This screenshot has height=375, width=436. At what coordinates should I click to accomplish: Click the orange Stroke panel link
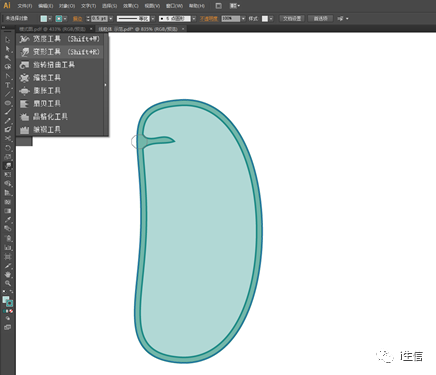click(77, 19)
